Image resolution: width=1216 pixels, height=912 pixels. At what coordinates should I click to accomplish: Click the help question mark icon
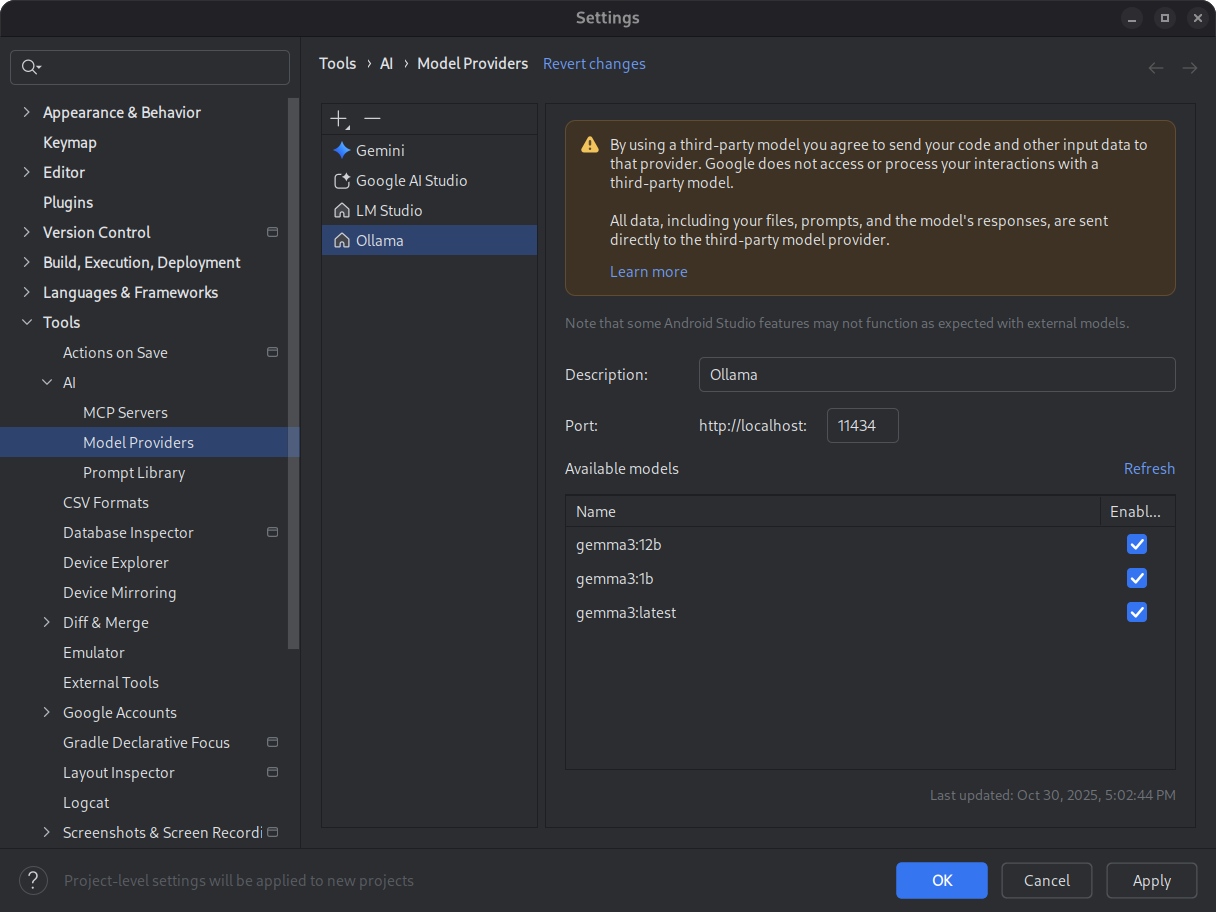click(33, 880)
